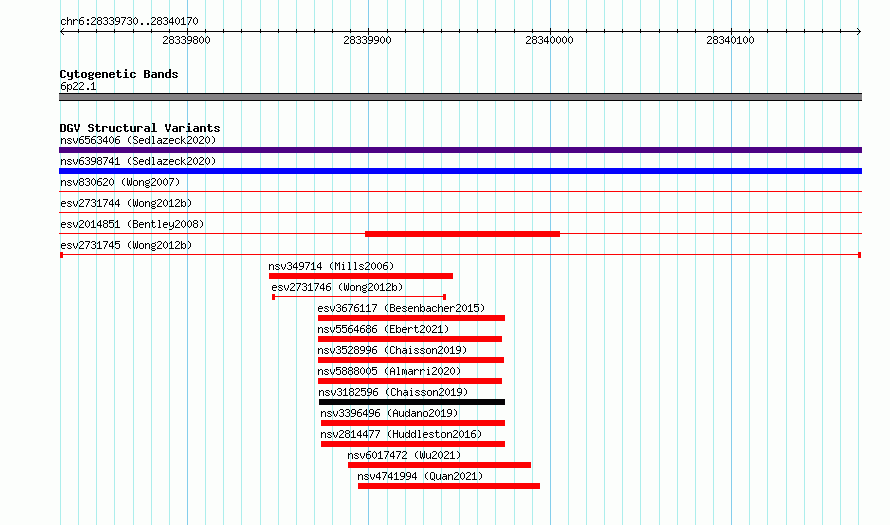Image resolution: width=890 pixels, height=525 pixels.
Task: Click the DGV Structural Variants track title
Action: [140, 128]
